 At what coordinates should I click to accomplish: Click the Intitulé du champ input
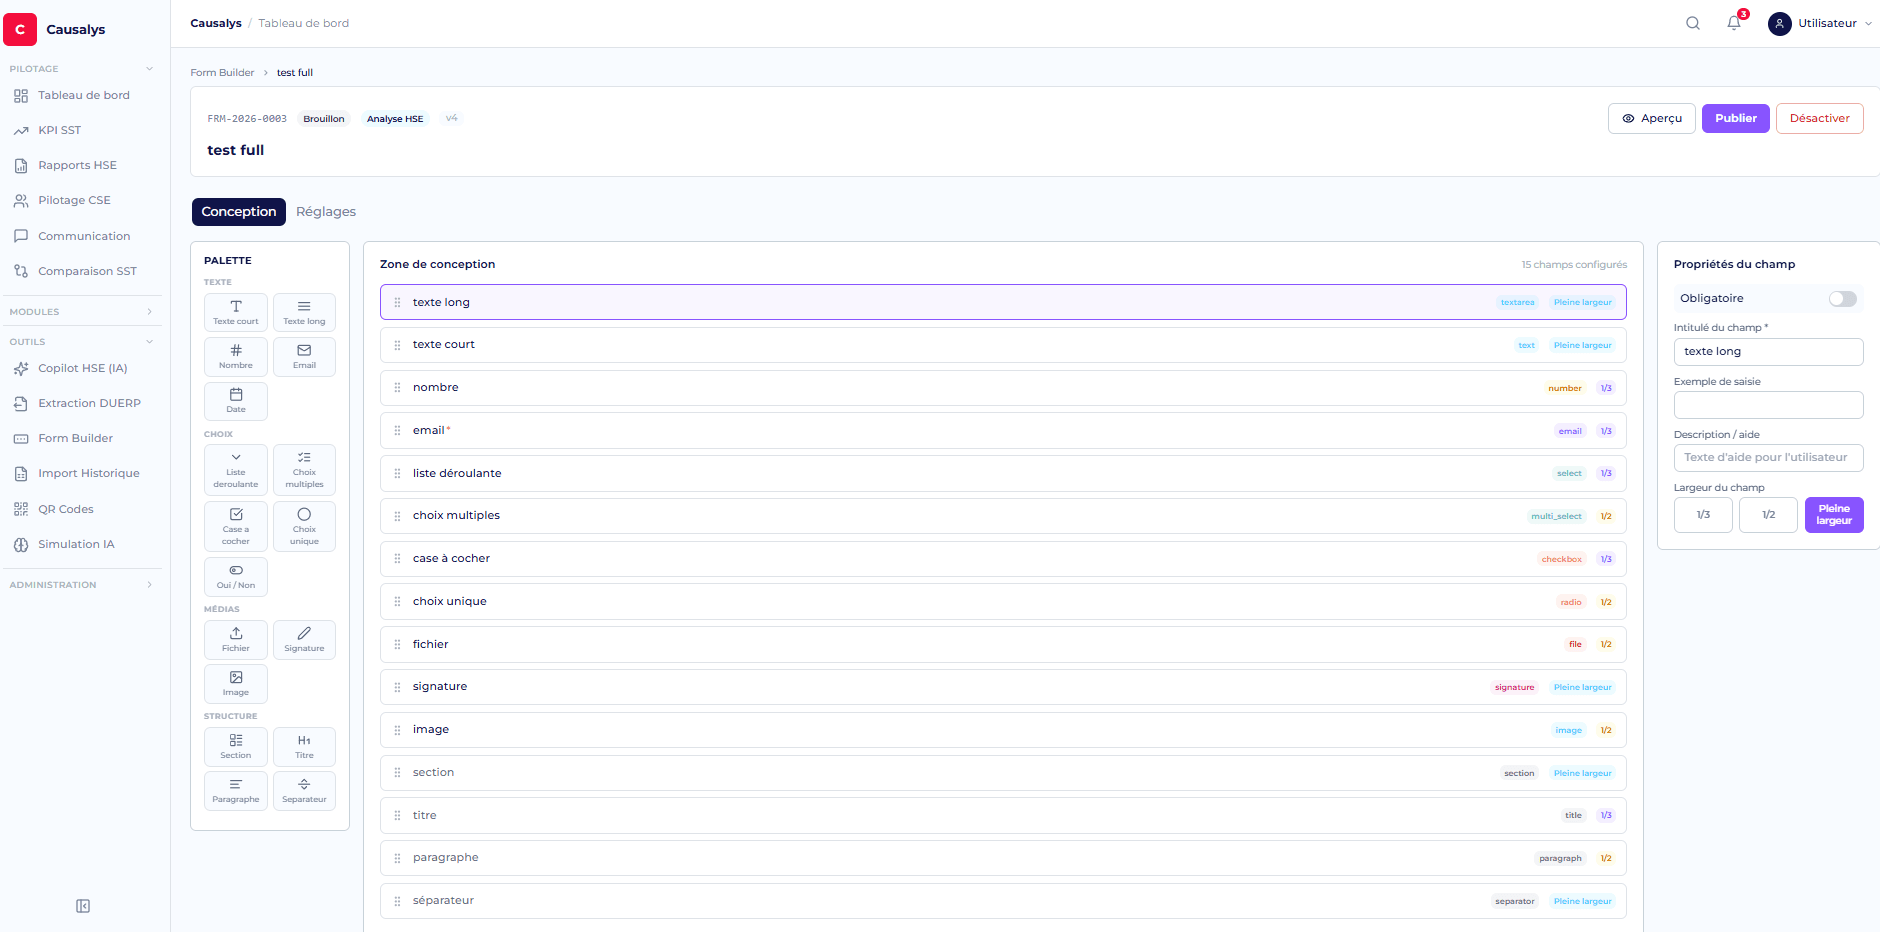coord(1768,352)
